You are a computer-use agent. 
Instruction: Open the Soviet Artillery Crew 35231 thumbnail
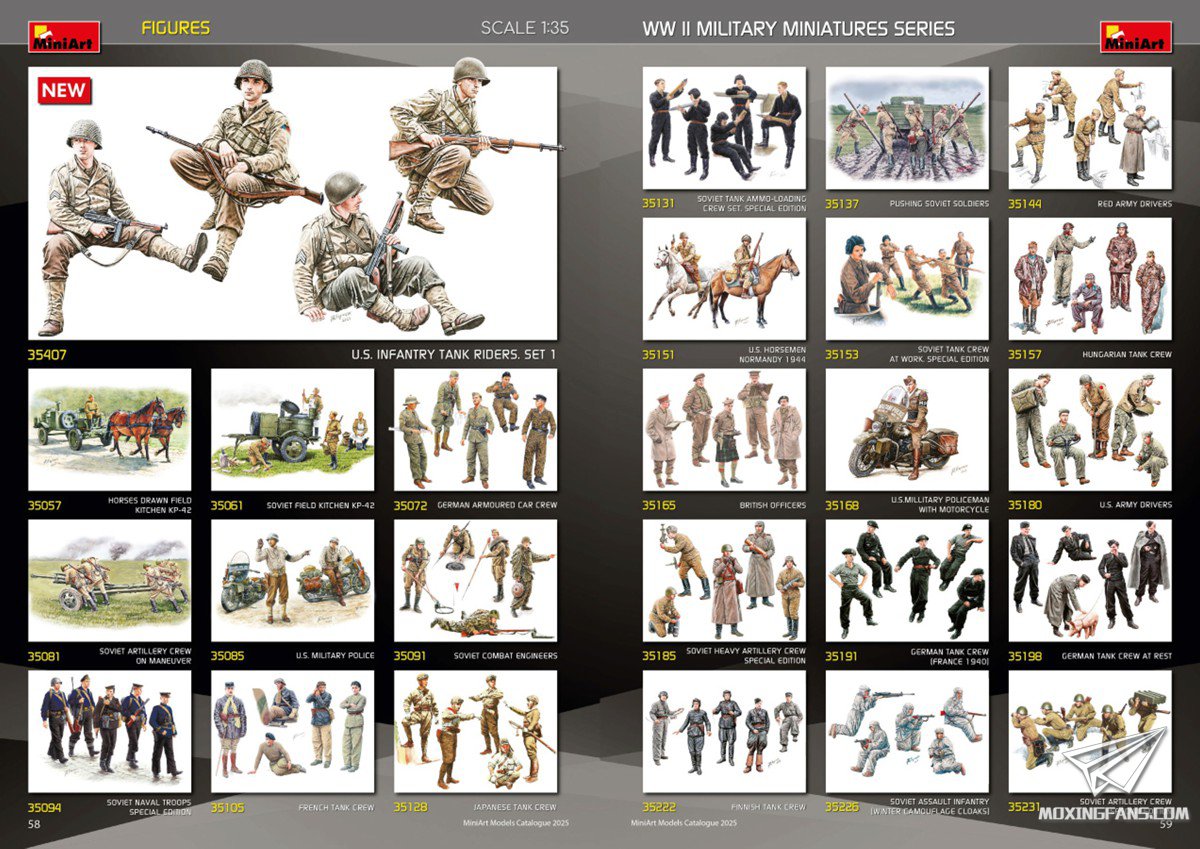point(1090,732)
